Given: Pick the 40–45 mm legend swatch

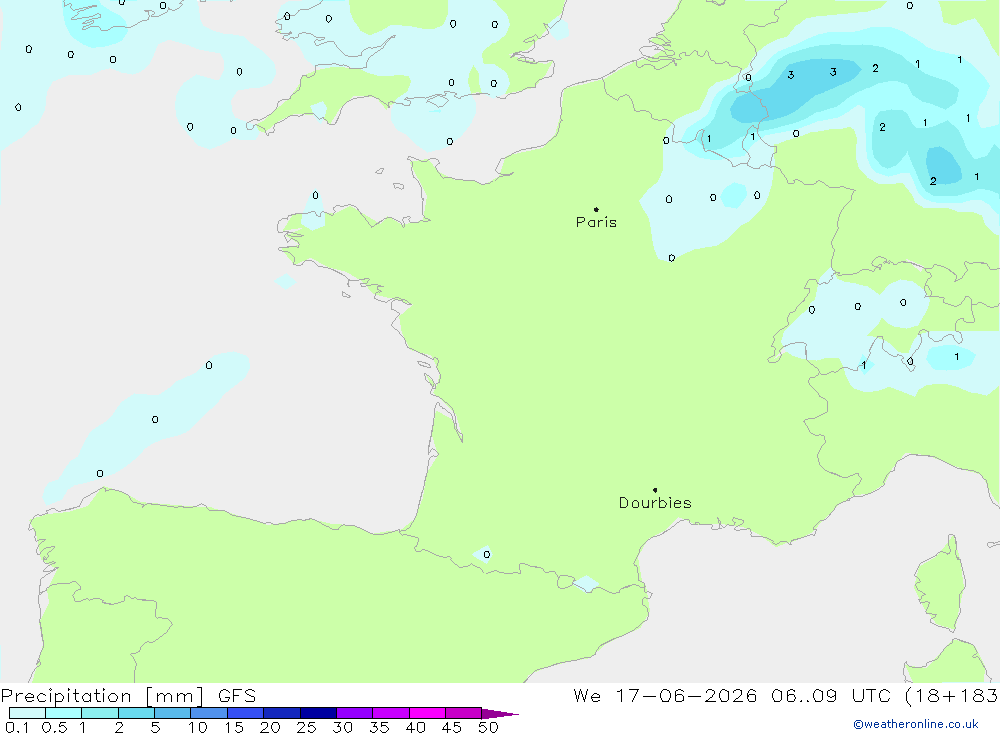Looking at the screenshot, I should pyautogui.click(x=427, y=713).
